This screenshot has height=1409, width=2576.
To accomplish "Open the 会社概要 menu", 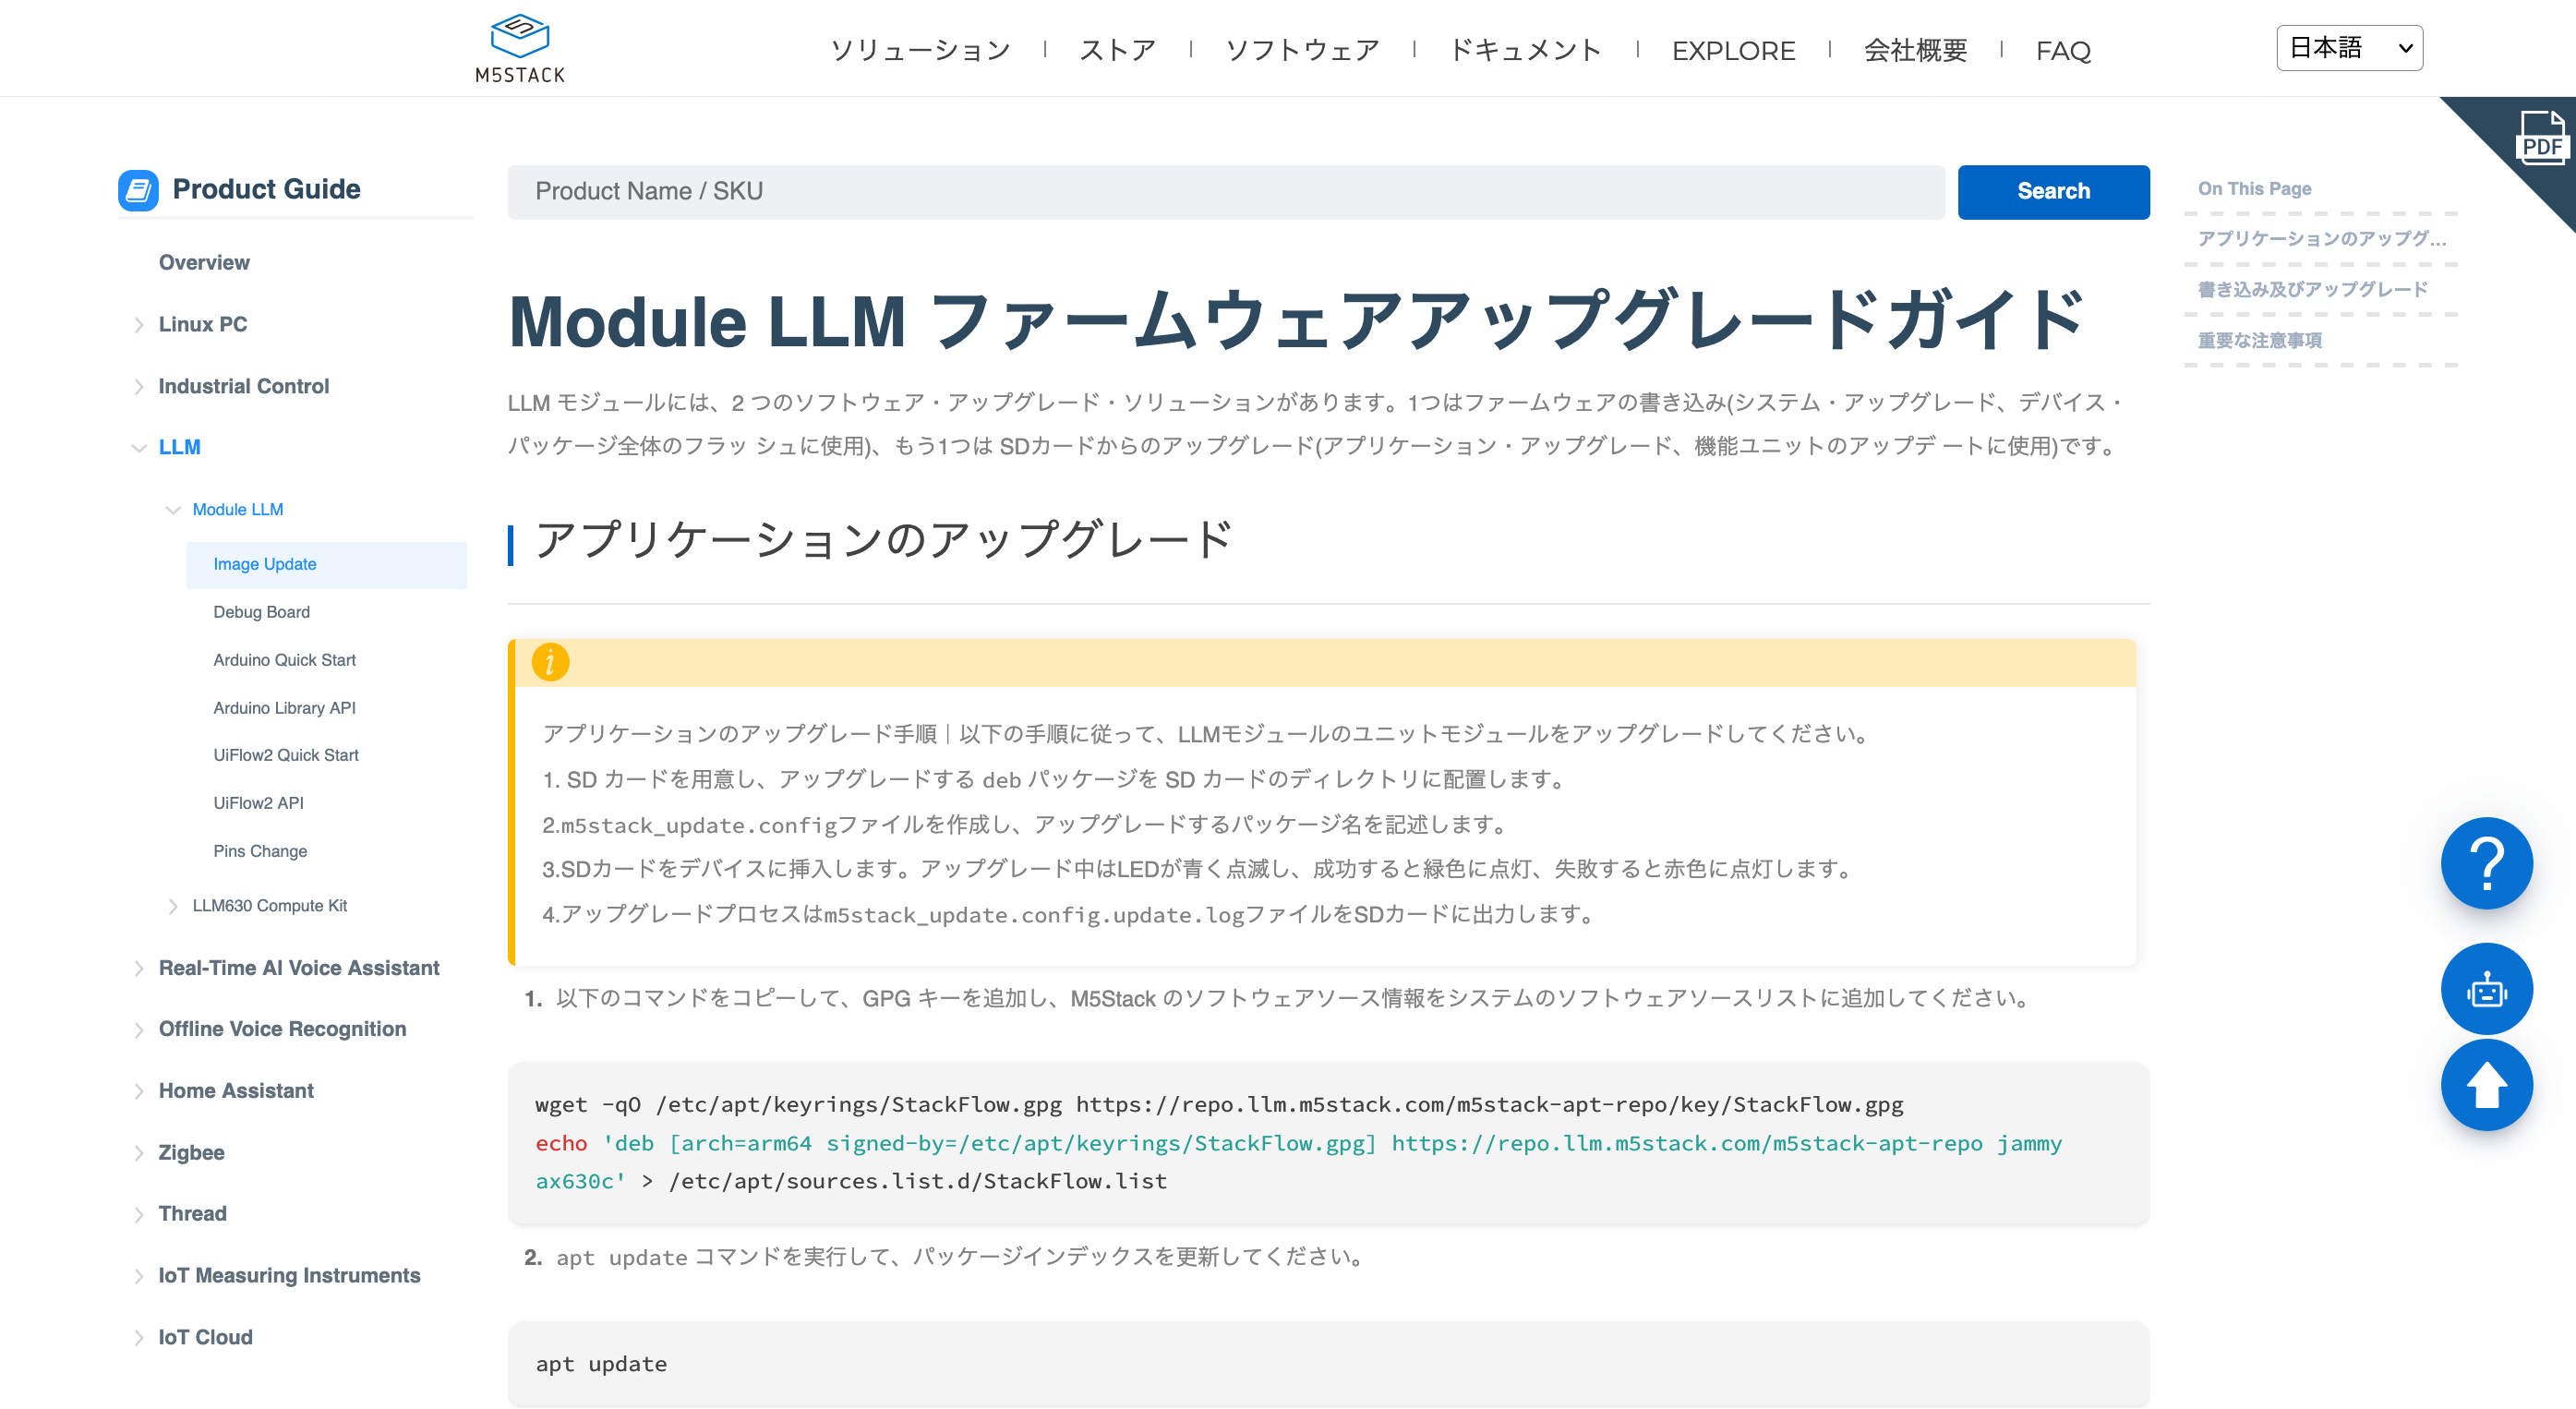I will (x=1915, y=50).
